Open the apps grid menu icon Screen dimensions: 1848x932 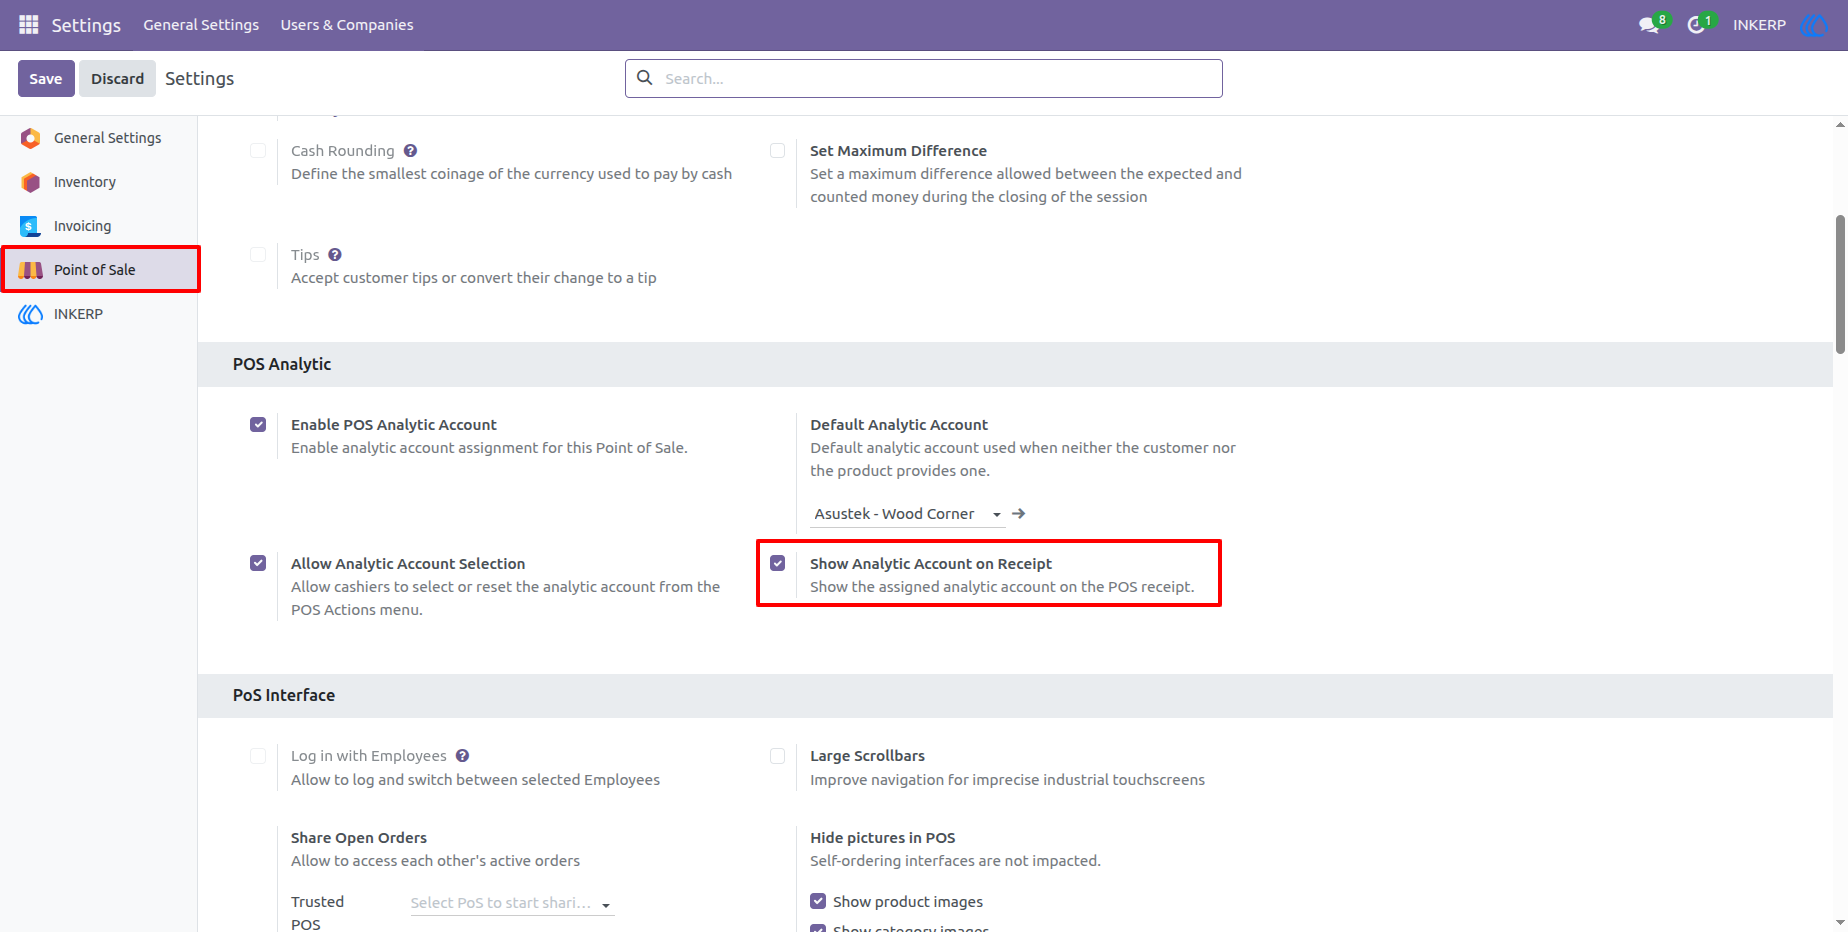(x=29, y=24)
